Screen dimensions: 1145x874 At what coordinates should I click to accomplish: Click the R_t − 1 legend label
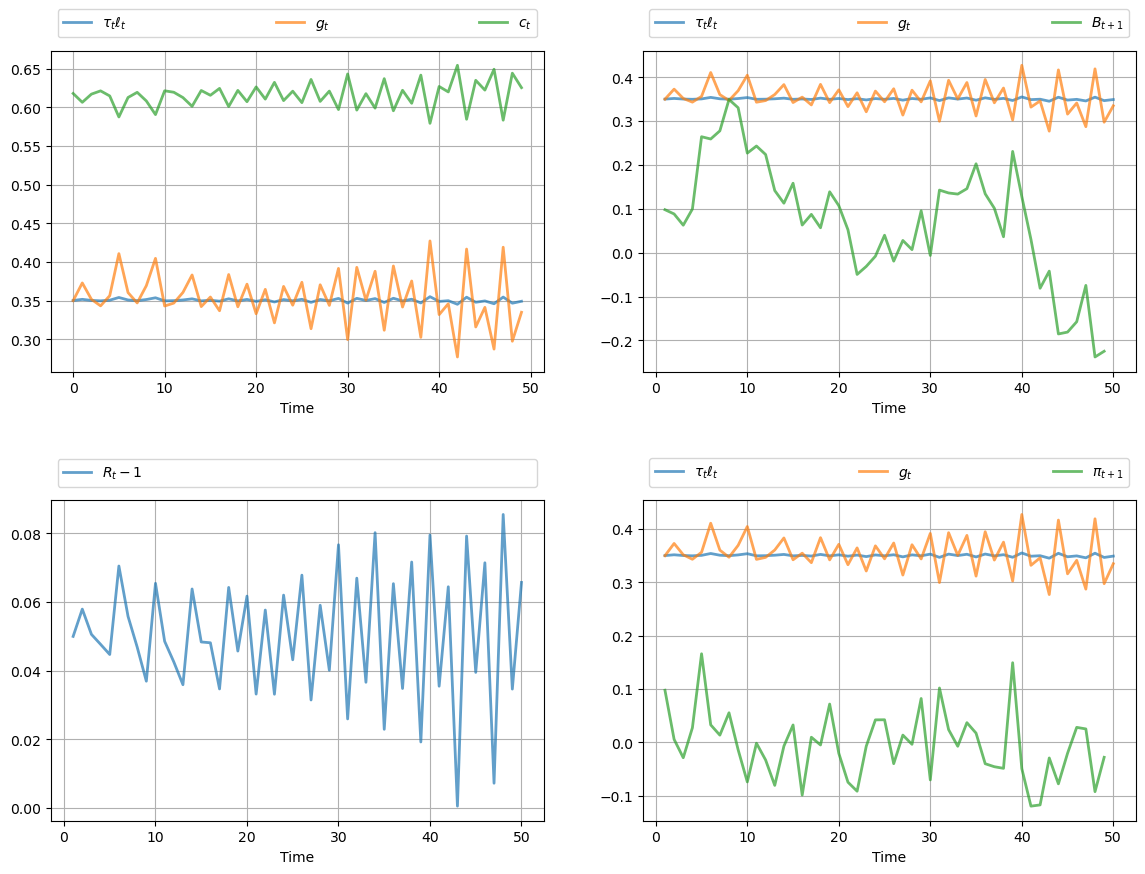coord(122,473)
